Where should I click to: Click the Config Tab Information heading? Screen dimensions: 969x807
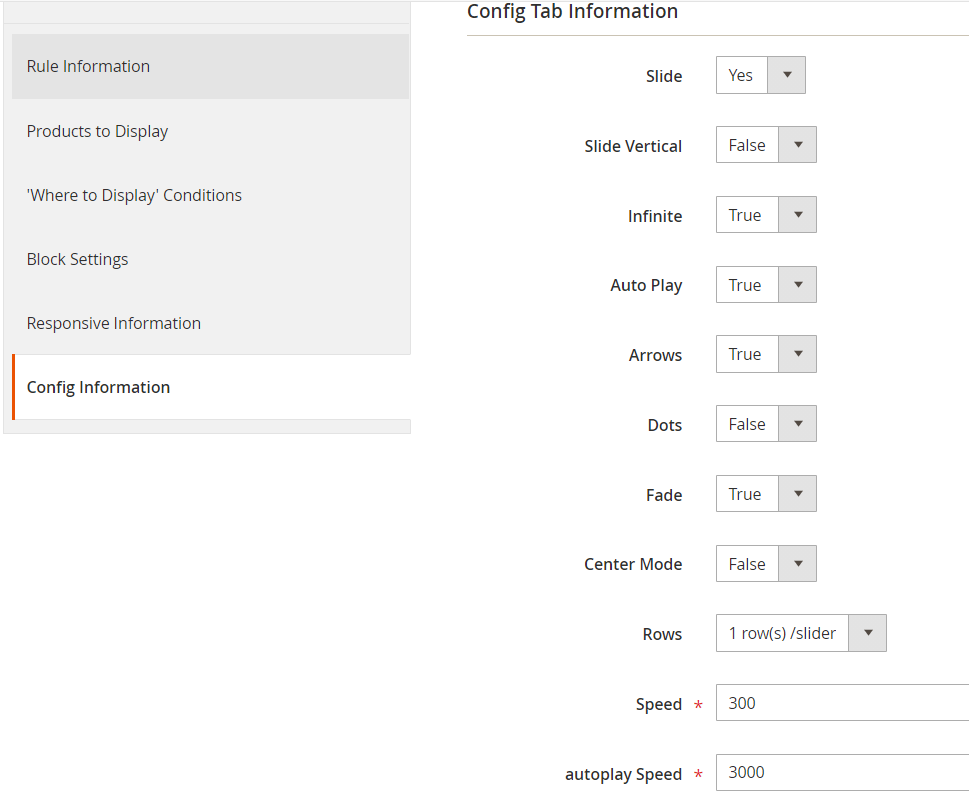572,12
